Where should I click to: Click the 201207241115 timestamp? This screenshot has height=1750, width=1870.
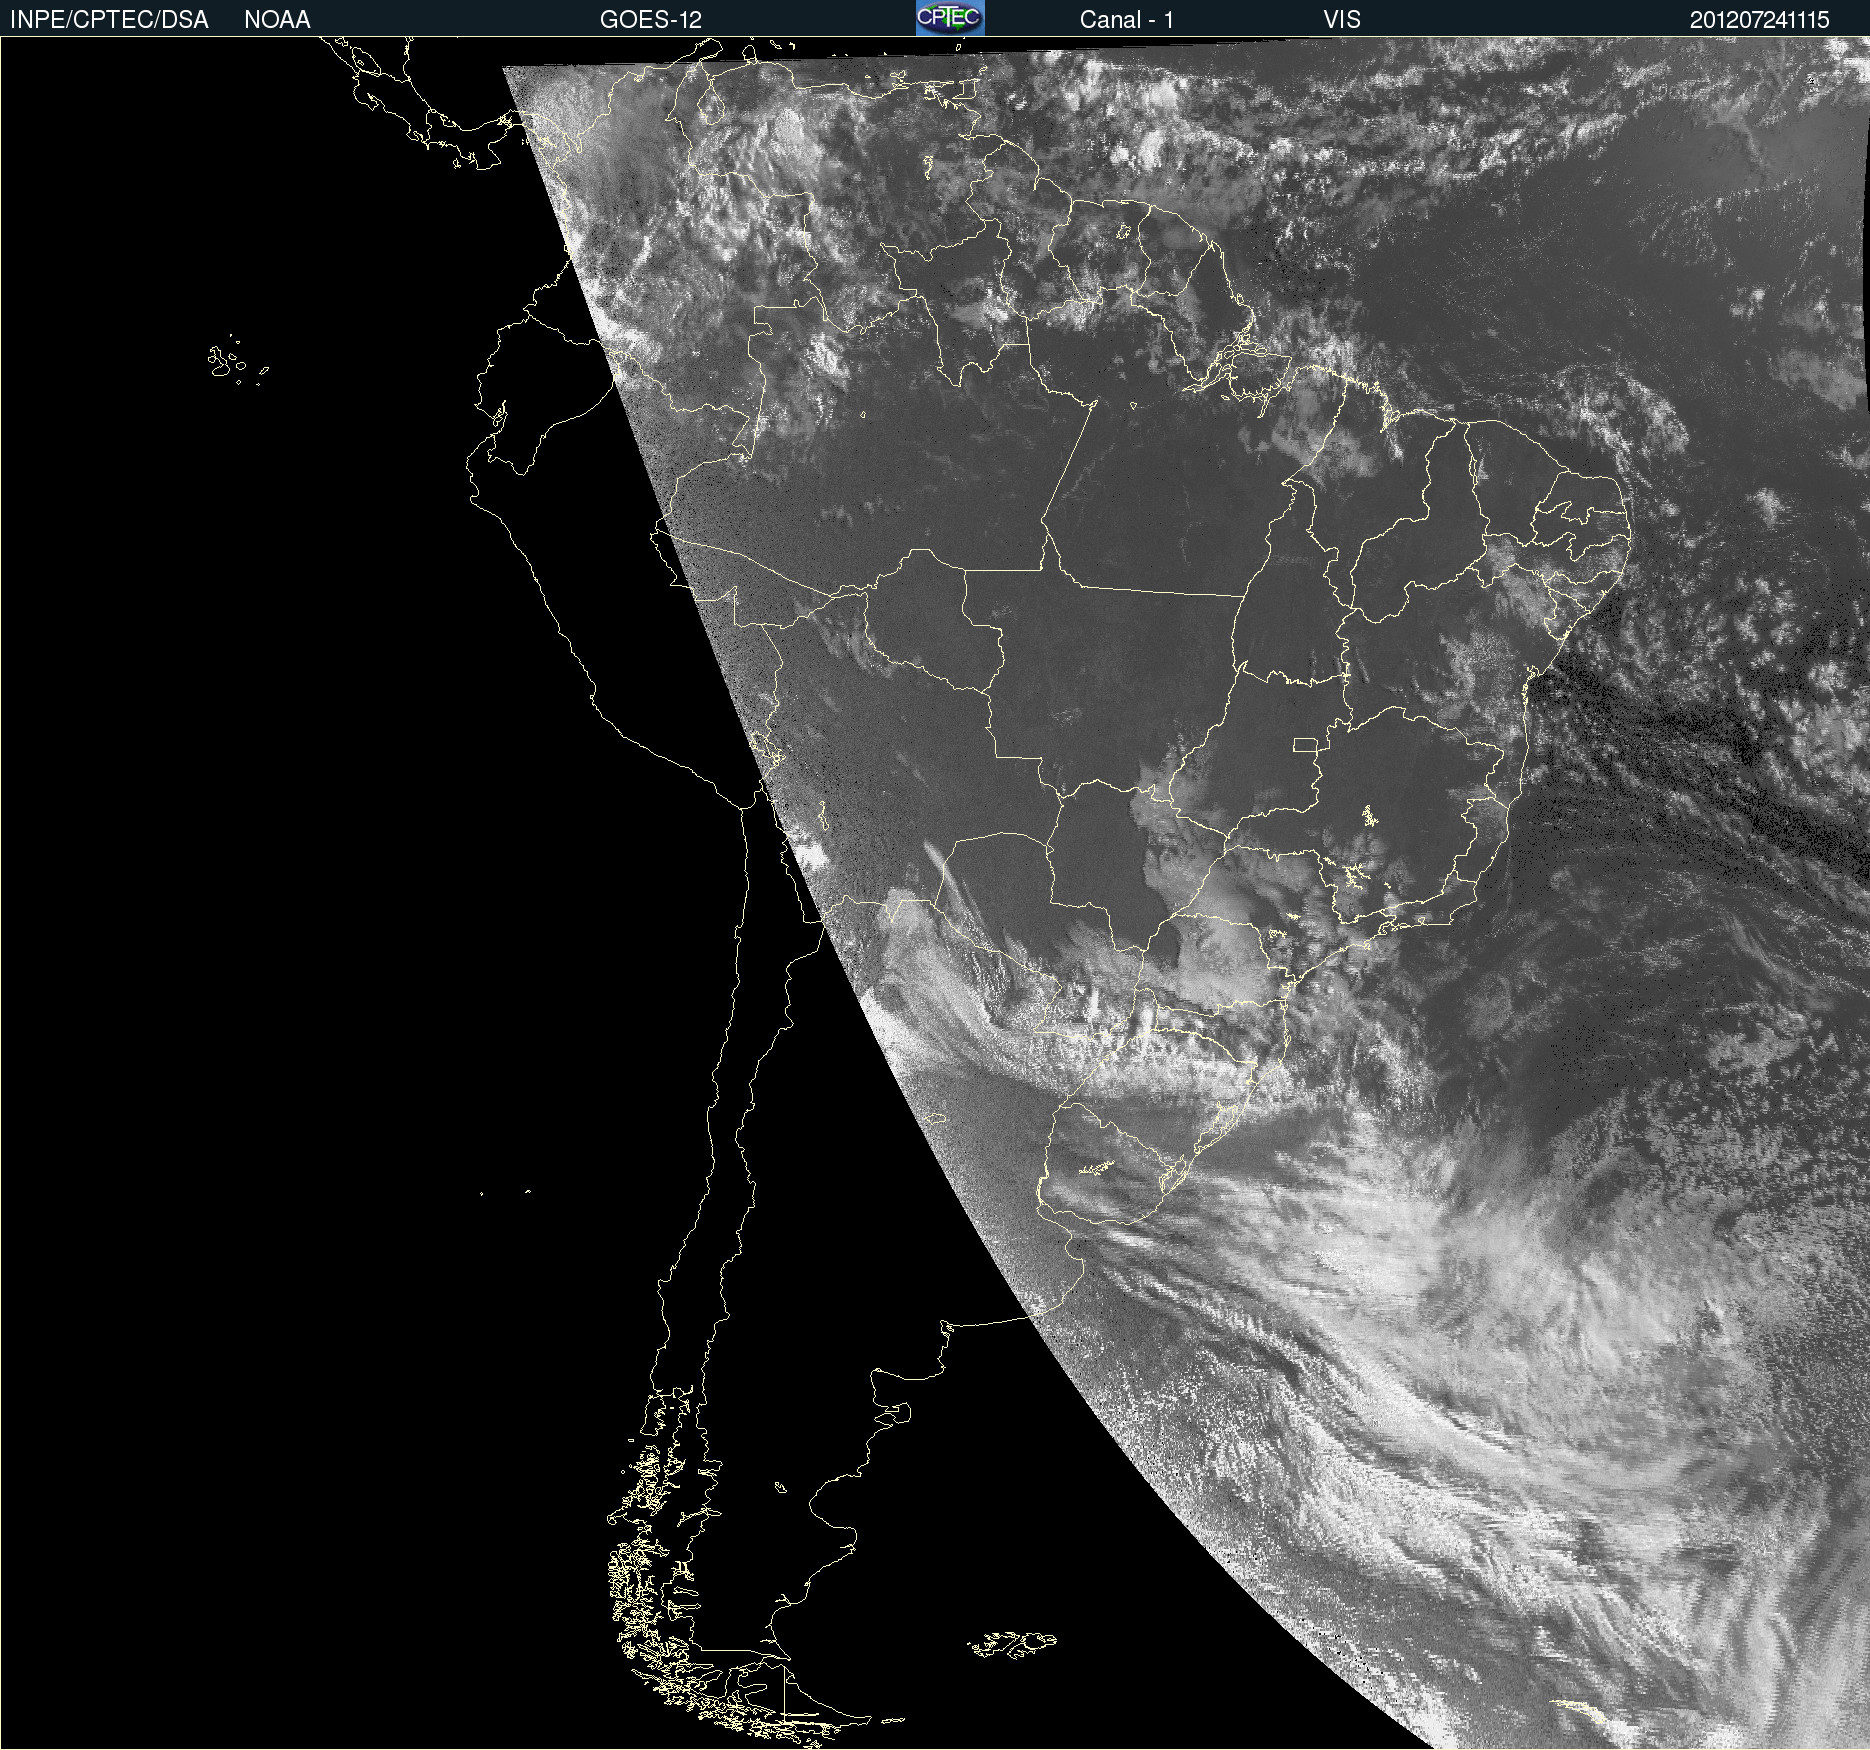coord(1760,20)
